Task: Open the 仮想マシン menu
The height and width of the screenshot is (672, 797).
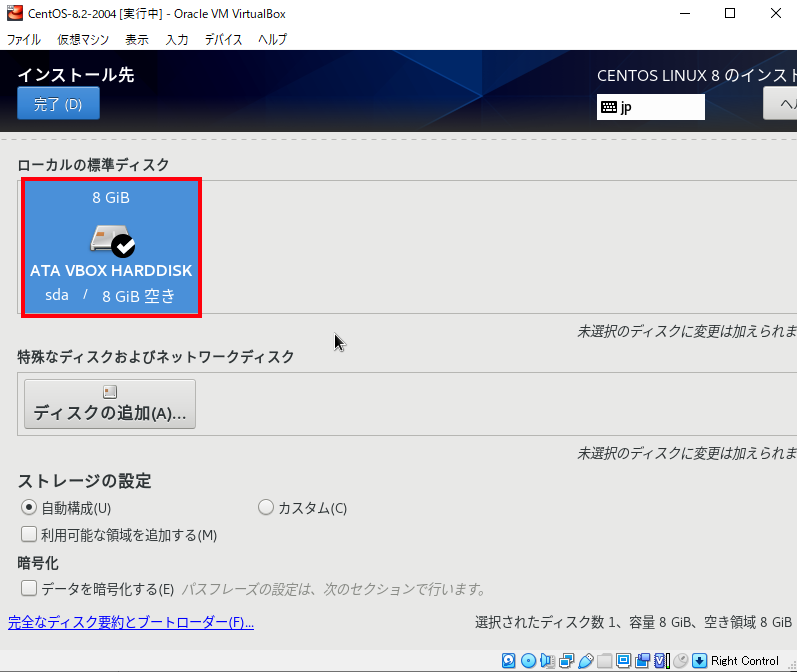Action: coord(83,39)
